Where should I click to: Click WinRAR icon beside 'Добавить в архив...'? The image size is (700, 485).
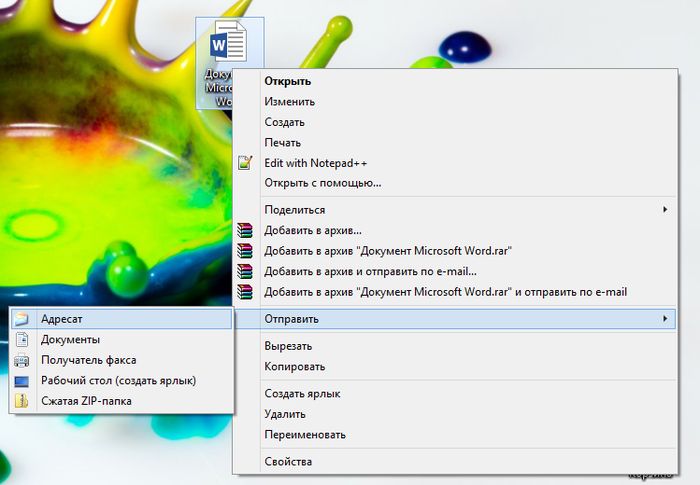tap(246, 230)
